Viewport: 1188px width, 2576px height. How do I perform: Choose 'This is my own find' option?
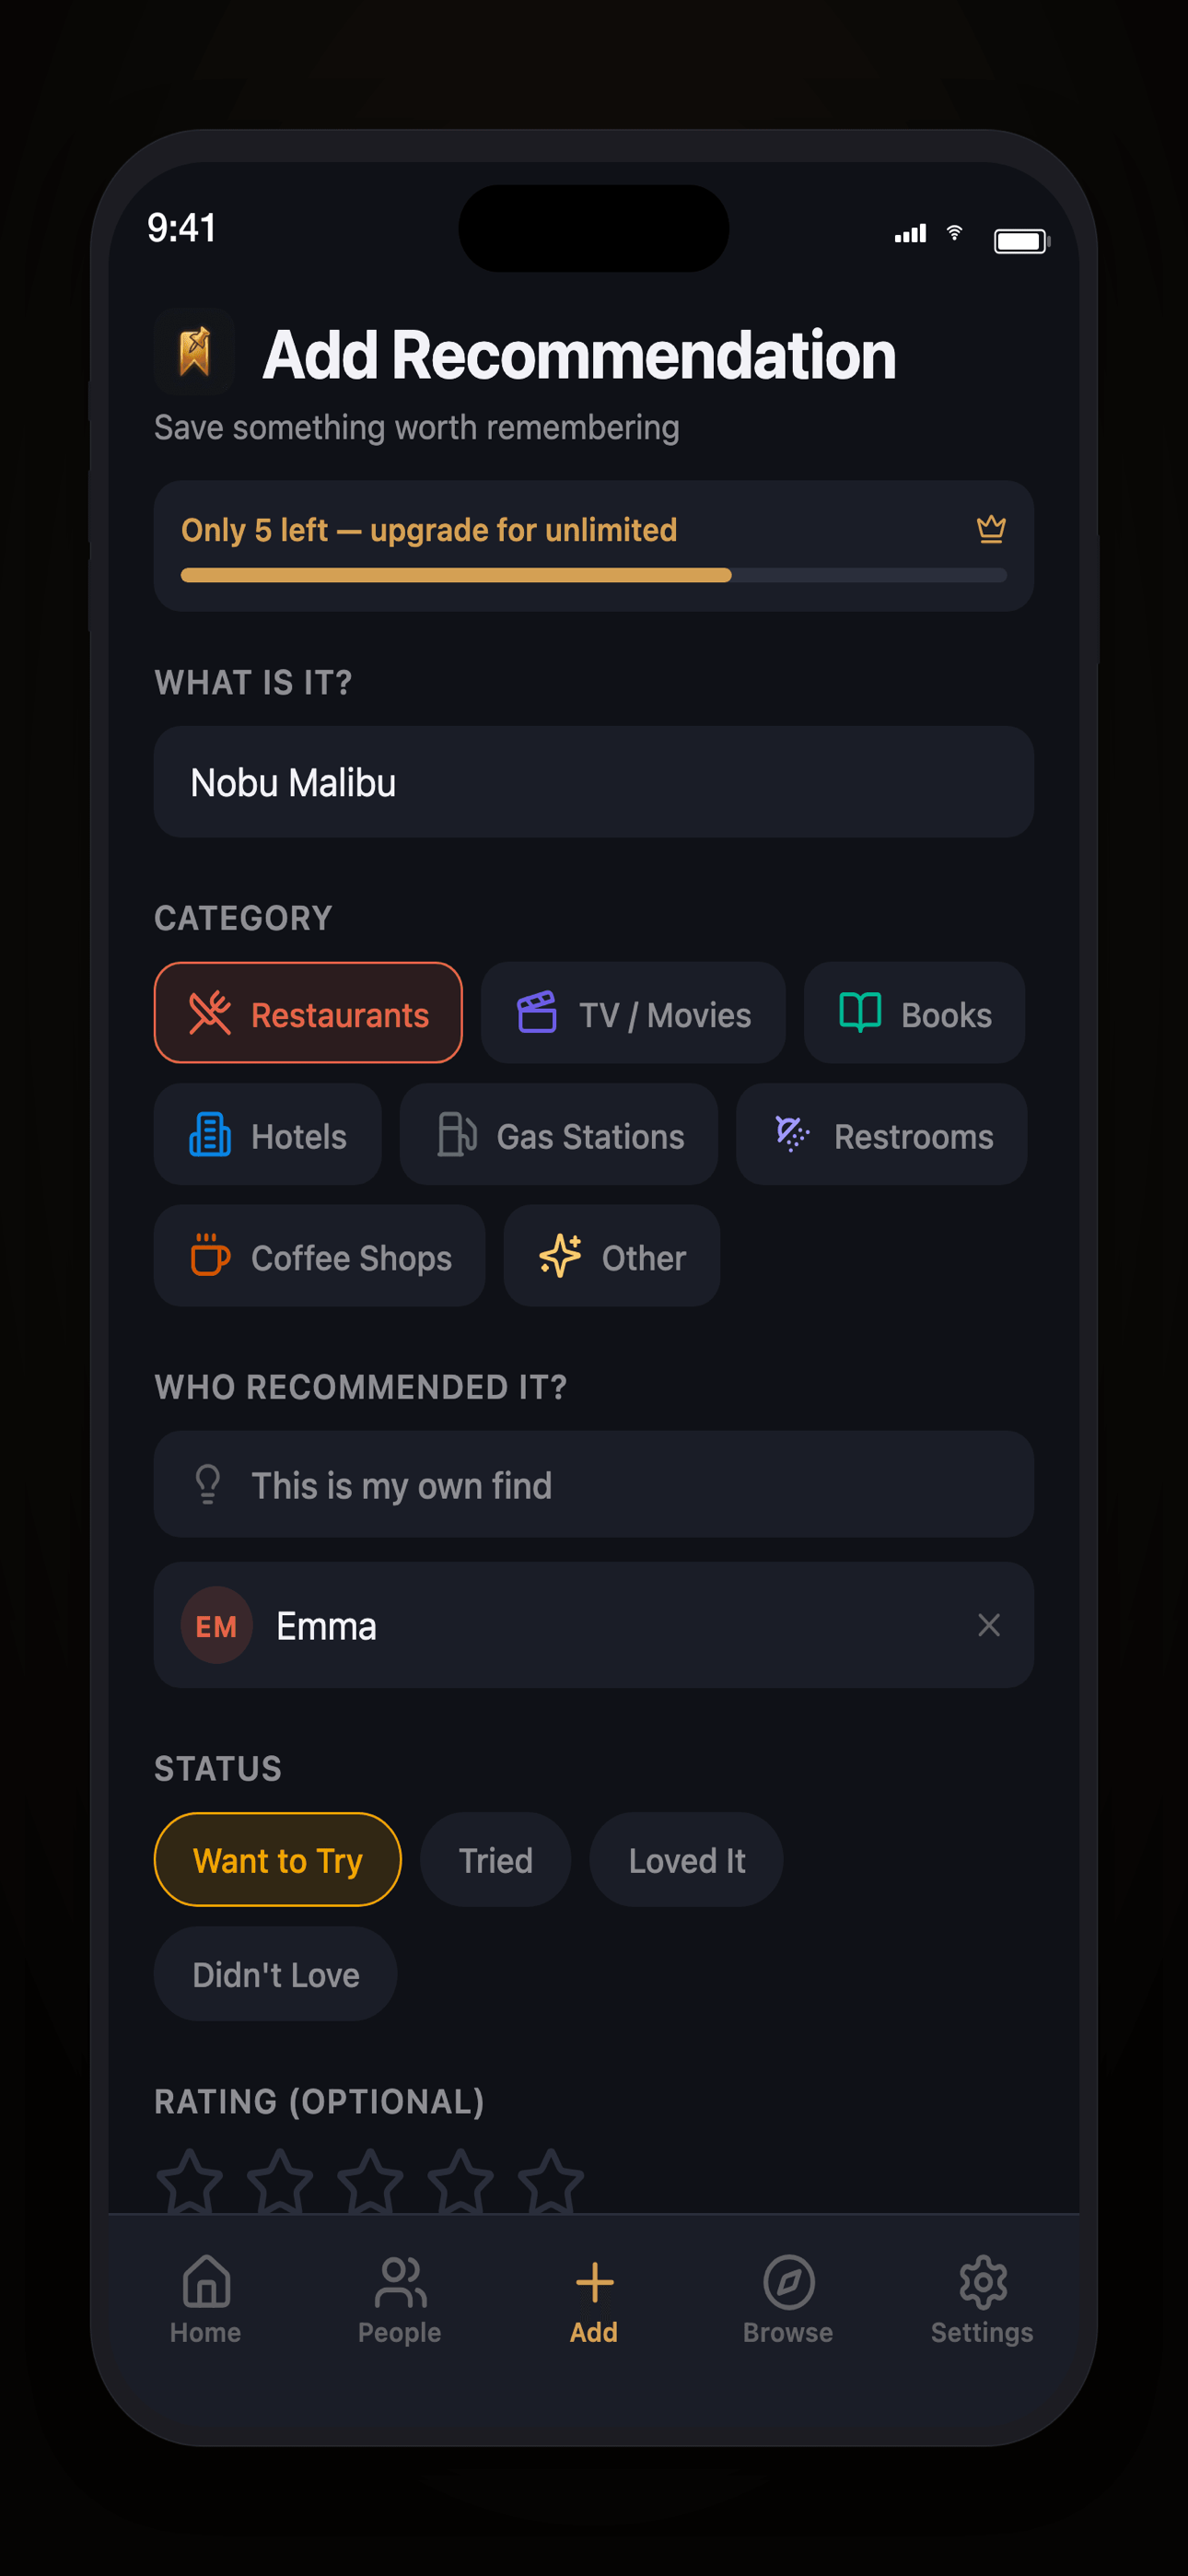(x=592, y=1485)
